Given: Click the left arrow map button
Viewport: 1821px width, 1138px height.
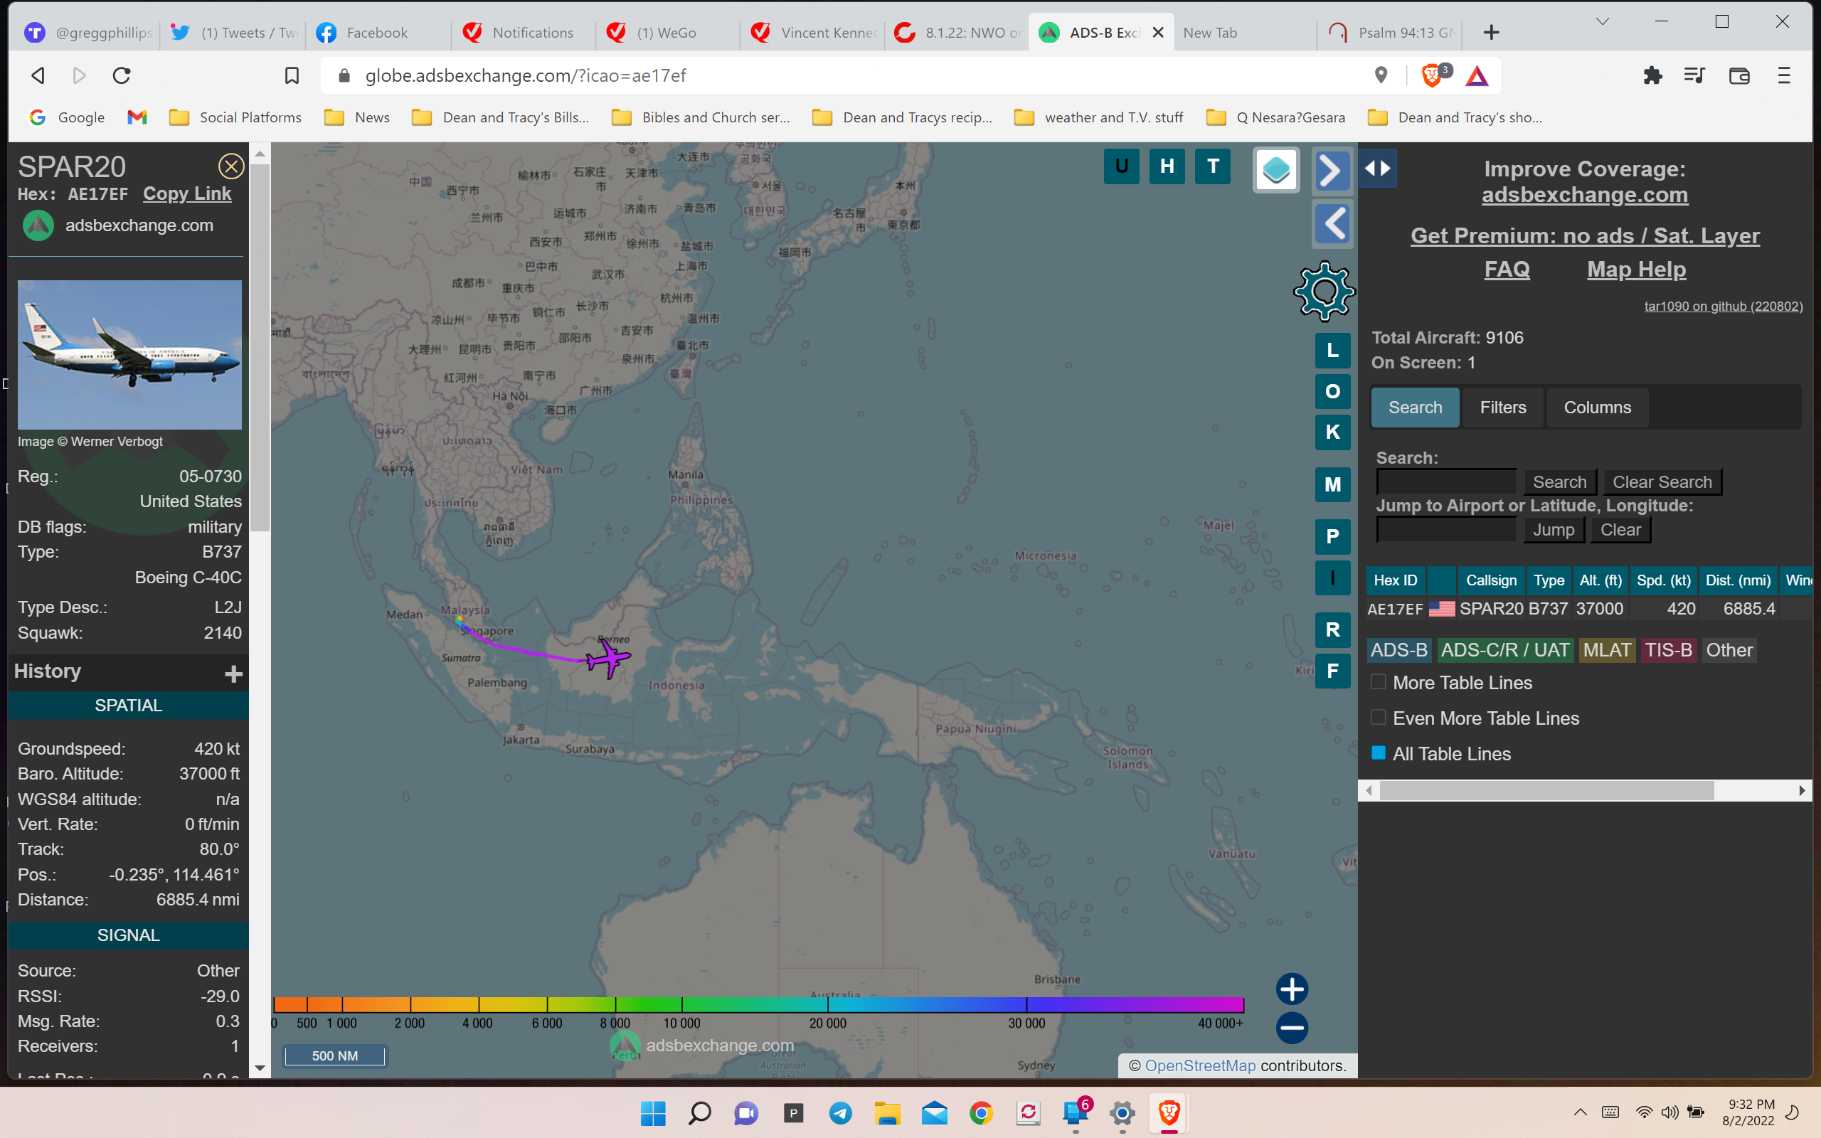Looking at the screenshot, I should coord(1332,224).
